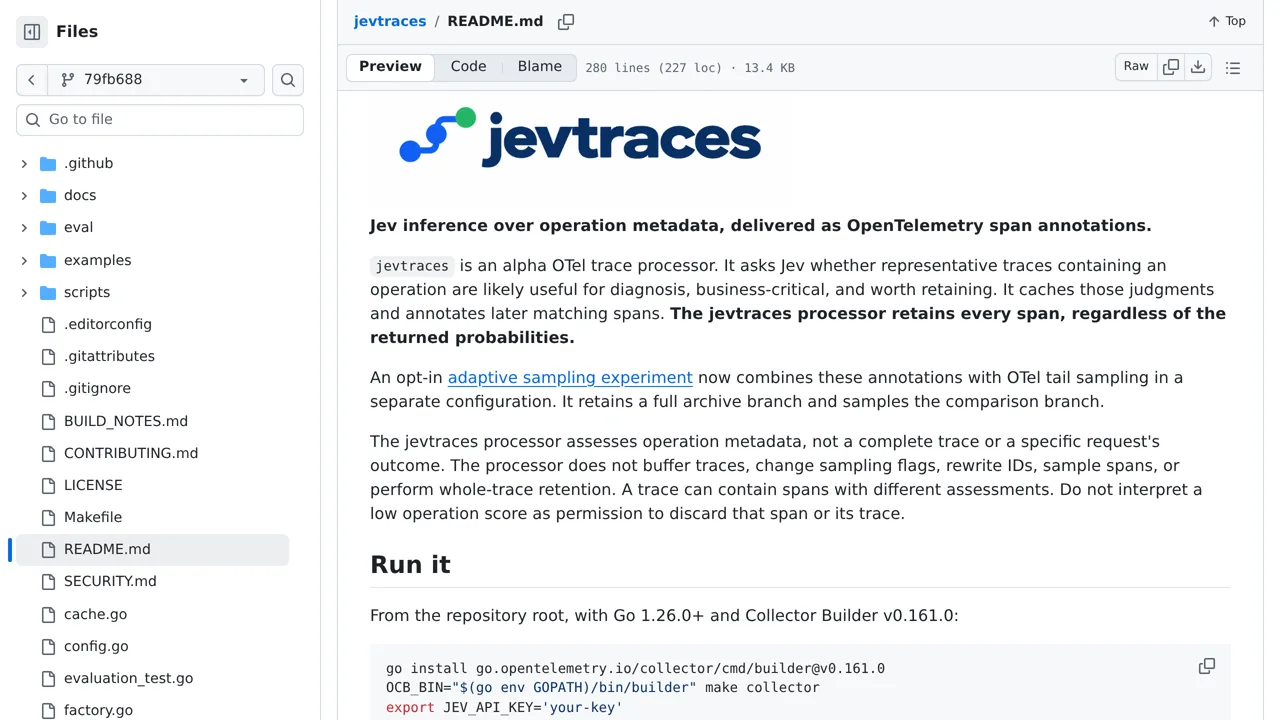1280x720 pixels.
Task: Switch to the Blame tab
Action: pos(539,67)
